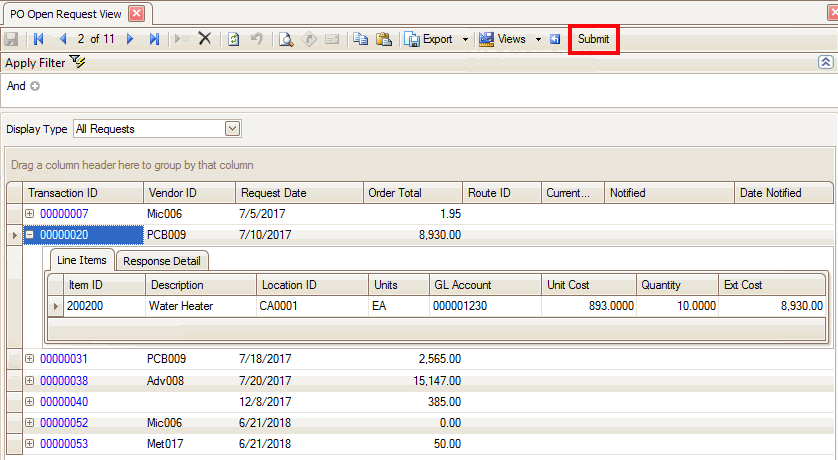The height and width of the screenshot is (460, 838).
Task: Go to the next record
Action: (130, 39)
